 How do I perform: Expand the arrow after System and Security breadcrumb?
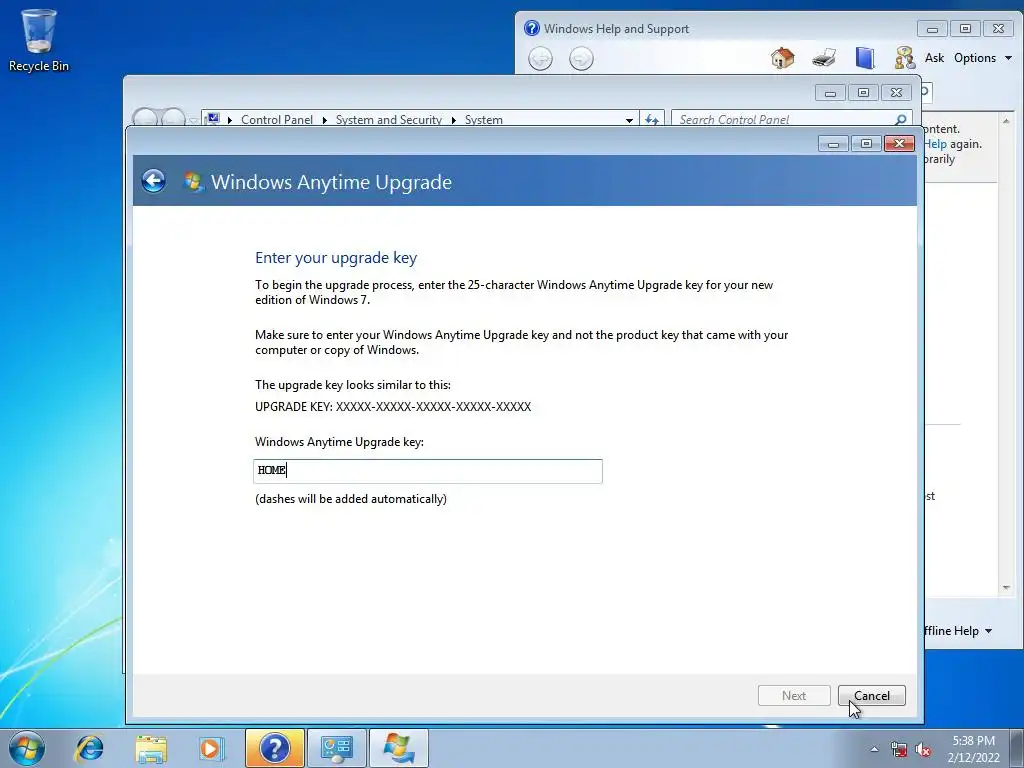[x=453, y=120]
